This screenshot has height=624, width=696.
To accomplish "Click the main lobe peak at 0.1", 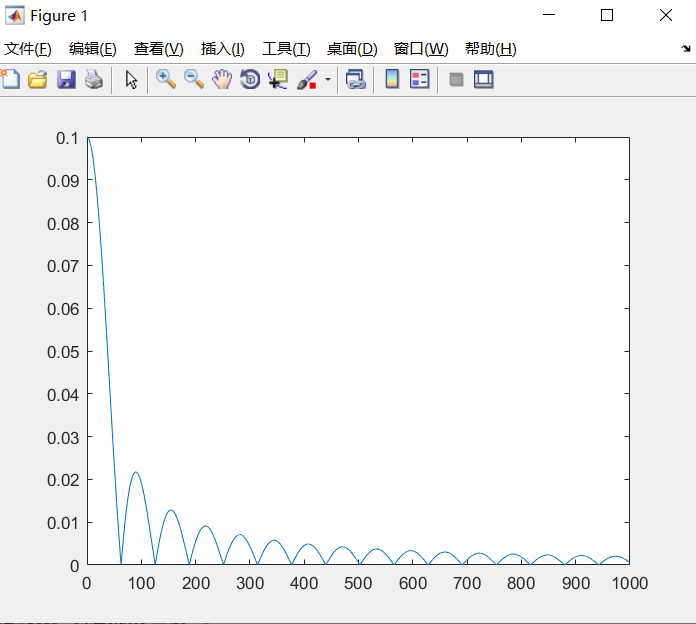I will point(88,138).
